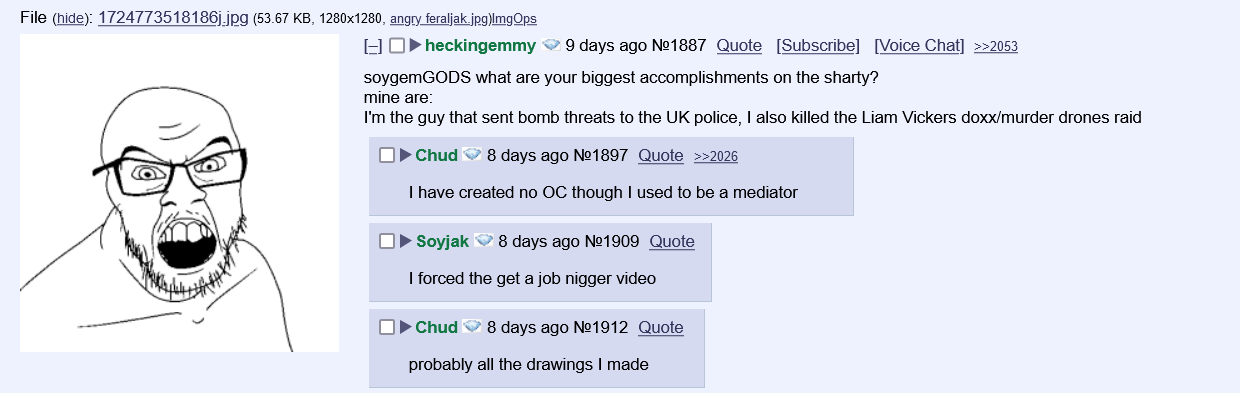1240x393 pixels.
Task: Expand the arrow menu on post №1912
Action: [x=406, y=328]
